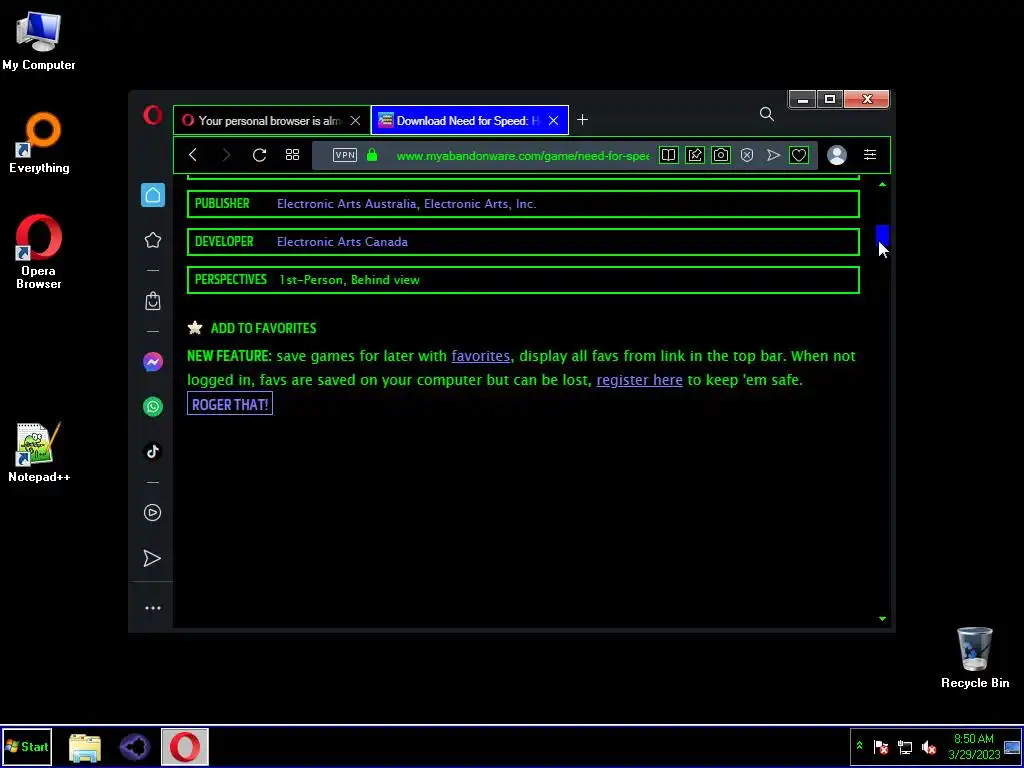This screenshot has height=768, width=1024.
Task: Toggle the VPN badge in address bar
Action: click(345, 155)
